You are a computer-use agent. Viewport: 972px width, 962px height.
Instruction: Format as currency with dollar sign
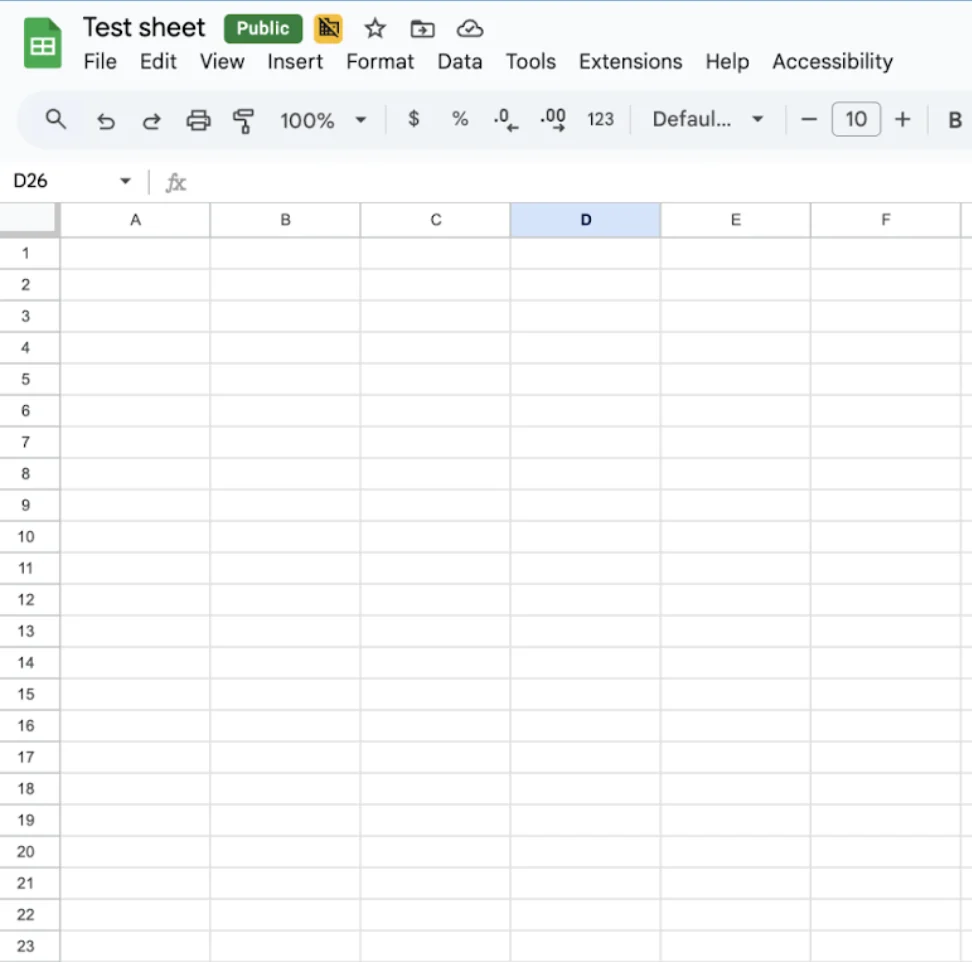[414, 120]
